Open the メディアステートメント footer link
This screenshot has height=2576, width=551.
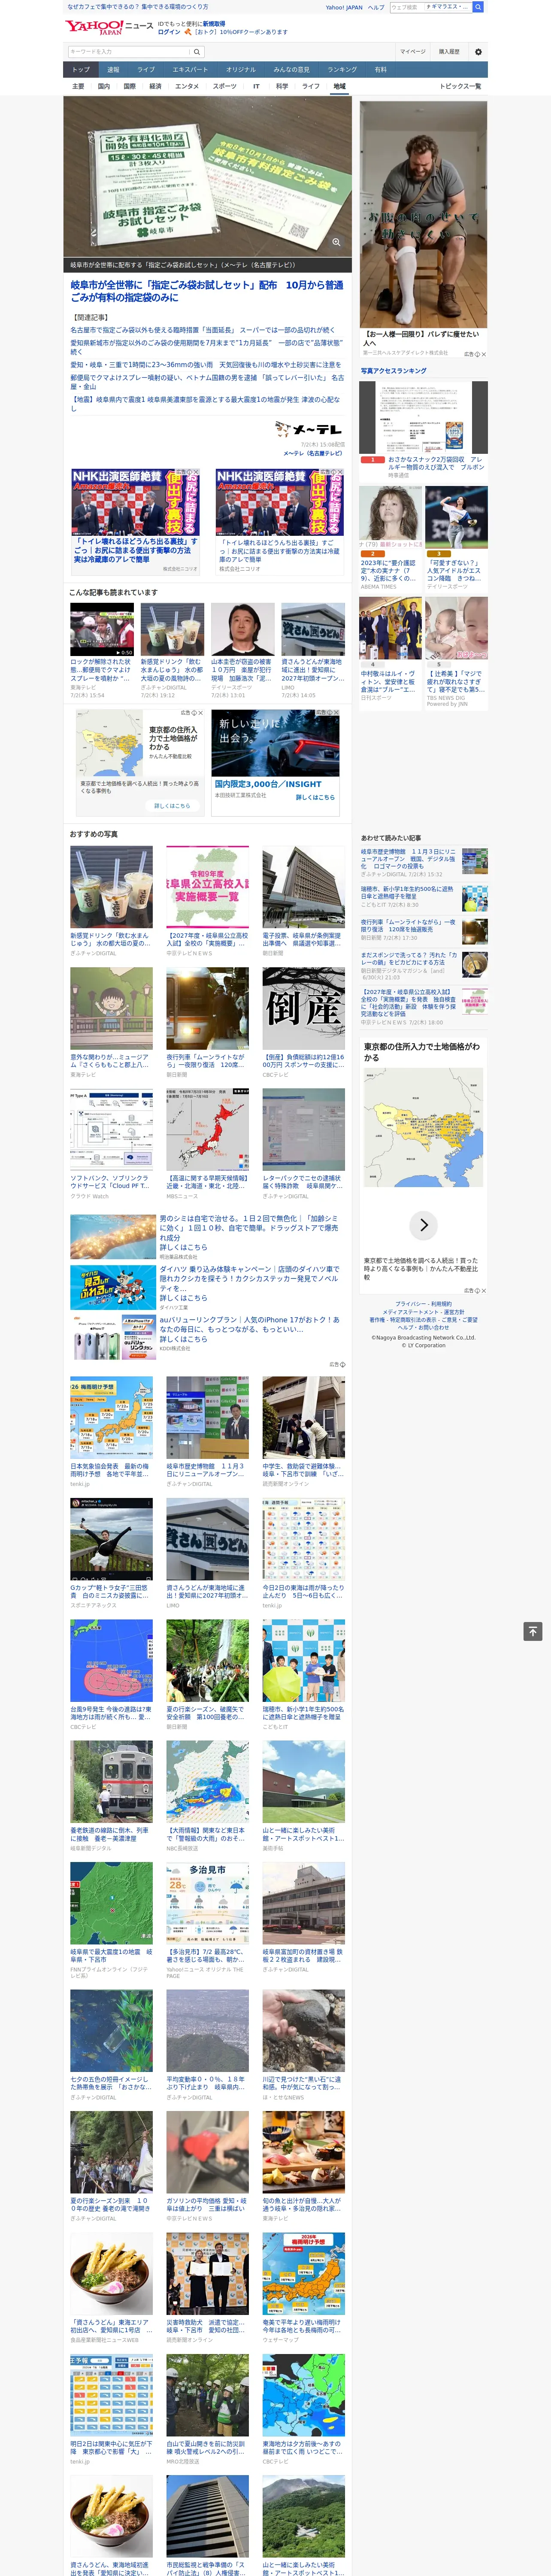[411, 1312]
